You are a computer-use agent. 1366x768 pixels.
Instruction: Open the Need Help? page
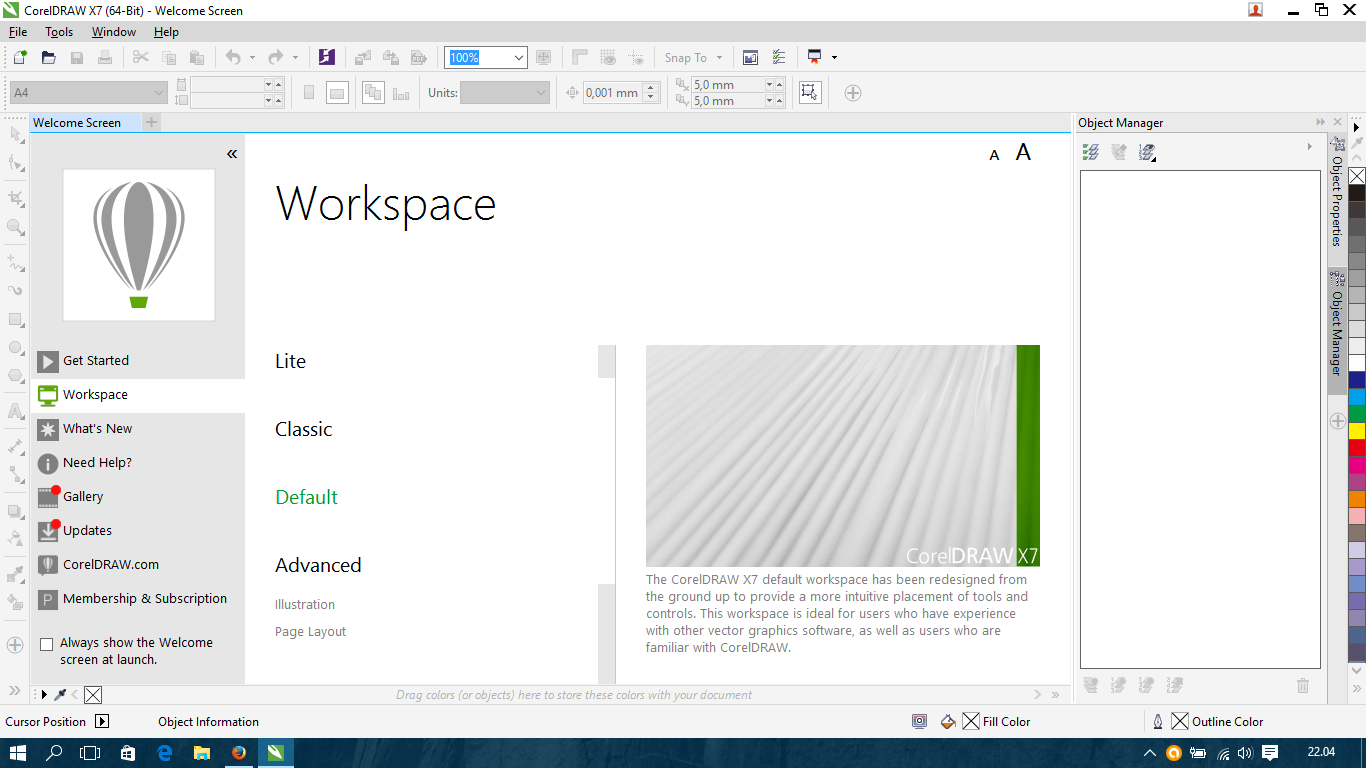97,463
